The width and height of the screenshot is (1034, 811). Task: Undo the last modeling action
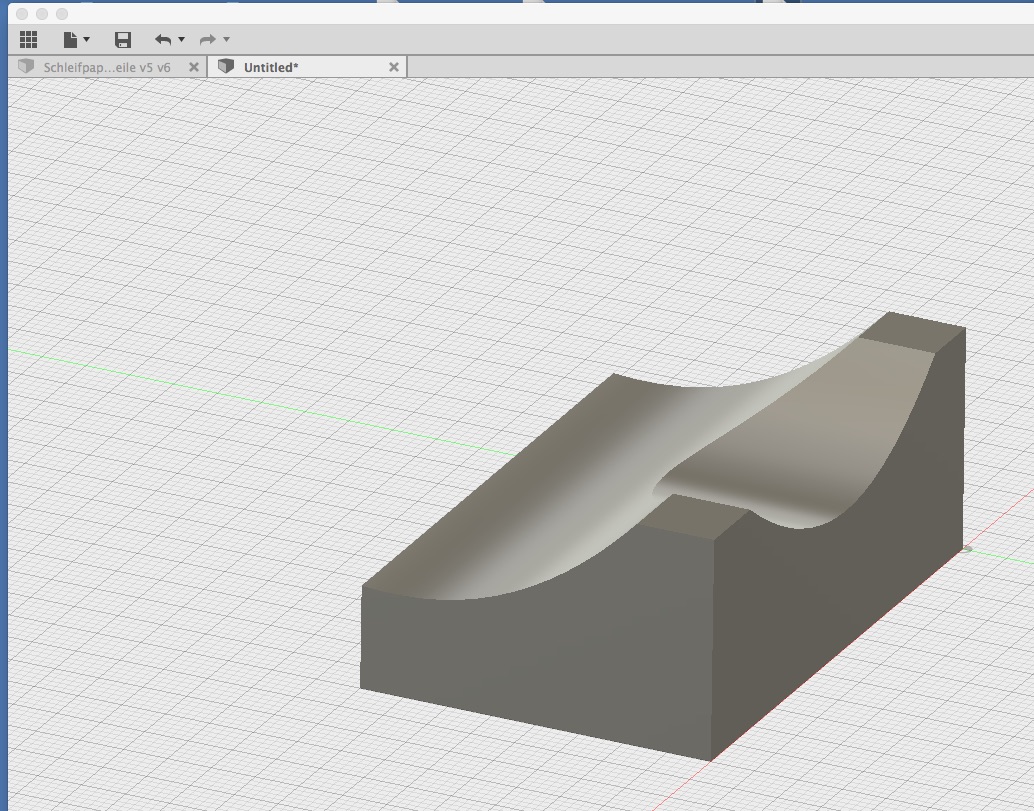click(x=165, y=39)
